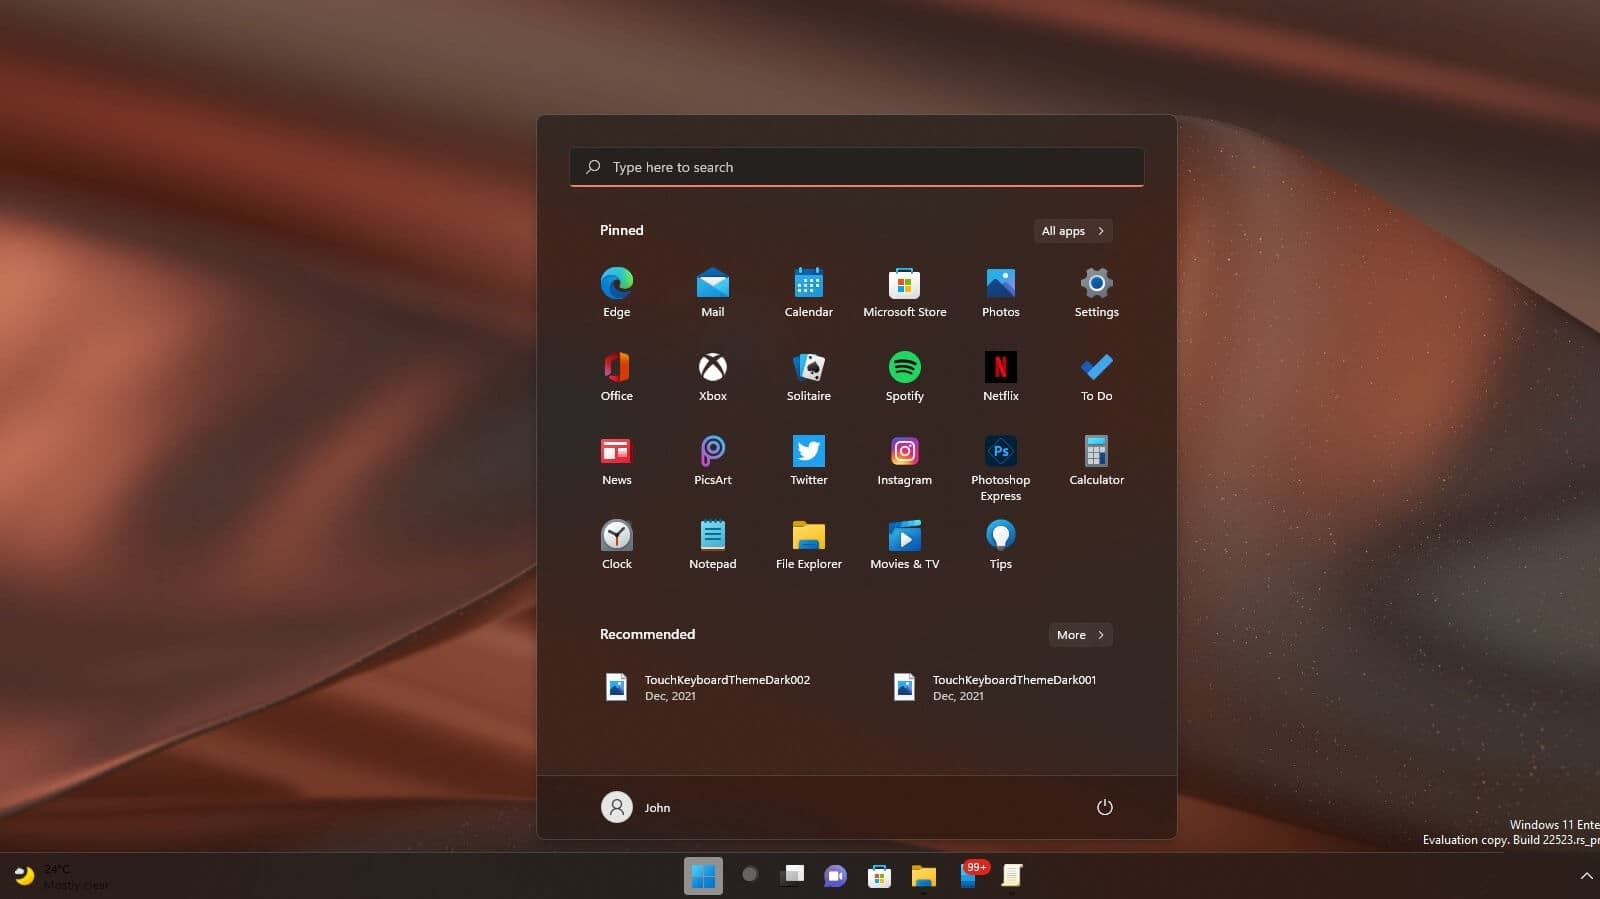Open File Explorer from the taskbar
The image size is (1600, 899).
(x=923, y=876)
